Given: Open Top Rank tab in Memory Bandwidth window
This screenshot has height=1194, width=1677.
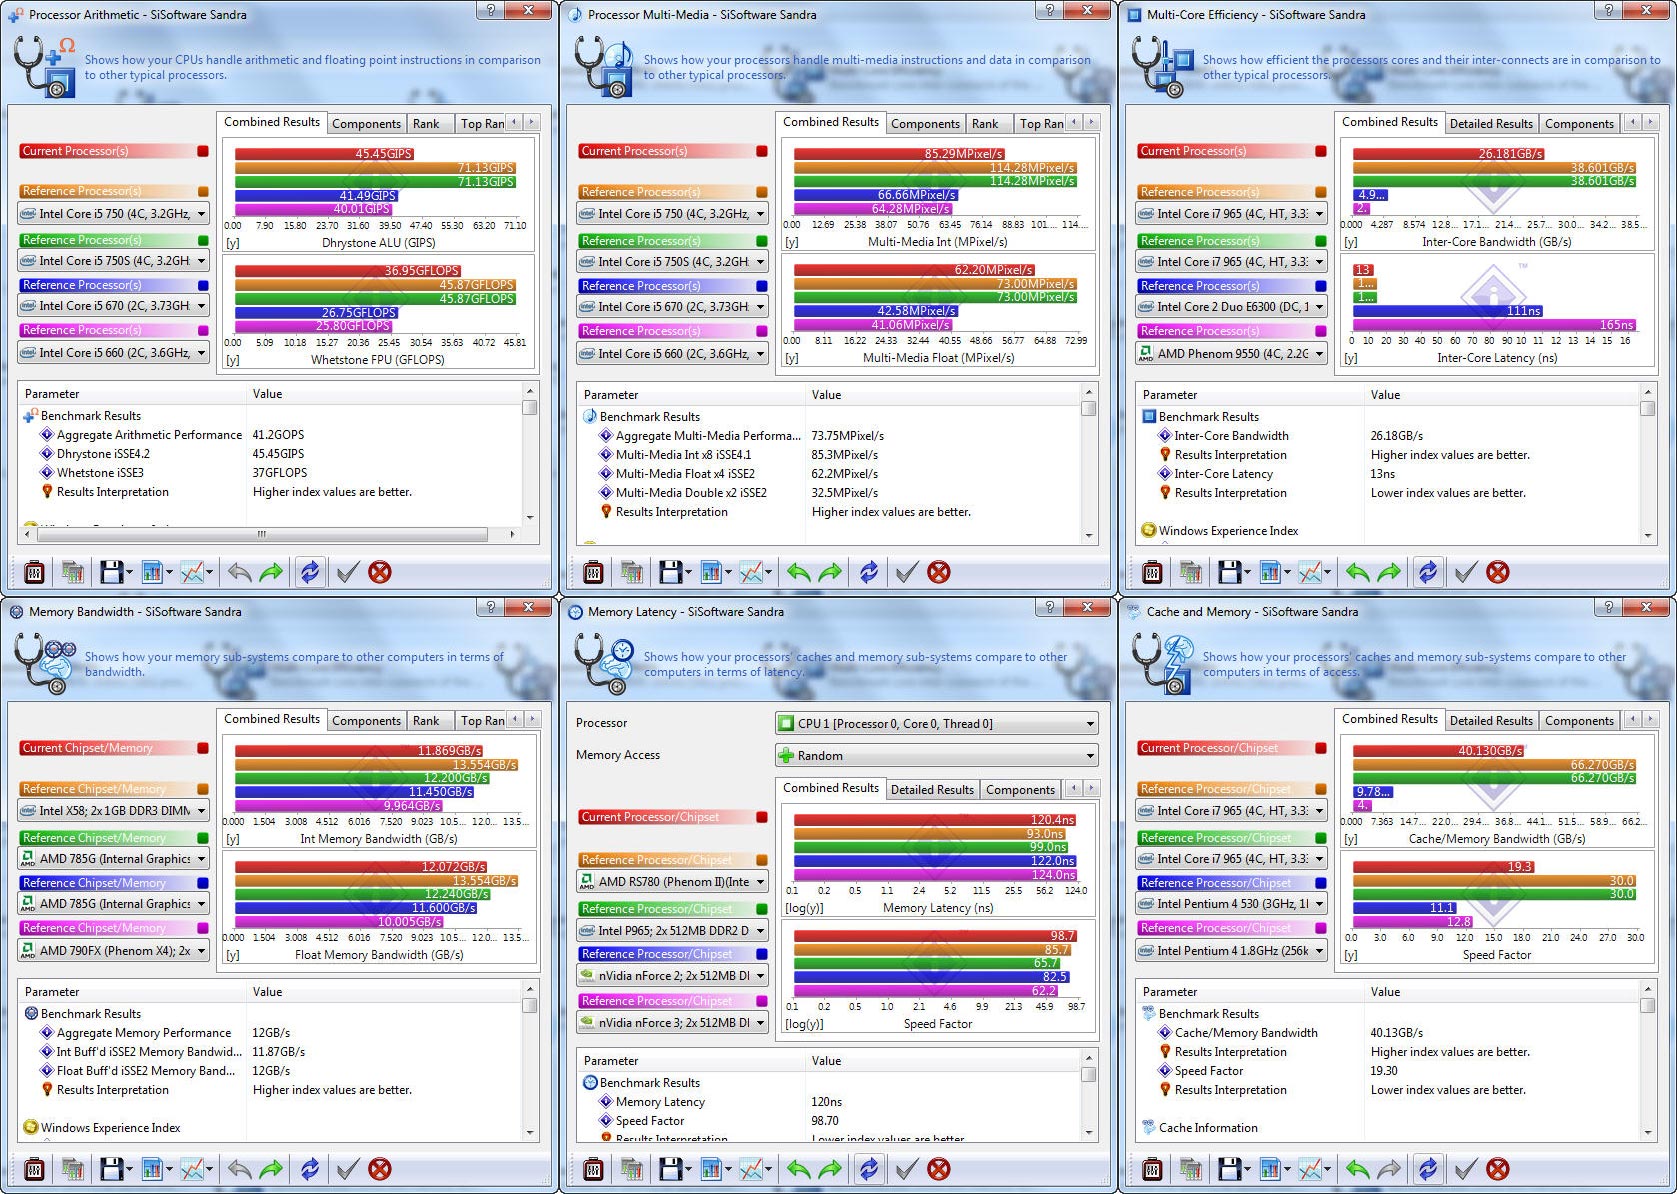Looking at the screenshot, I should point(482,721).
